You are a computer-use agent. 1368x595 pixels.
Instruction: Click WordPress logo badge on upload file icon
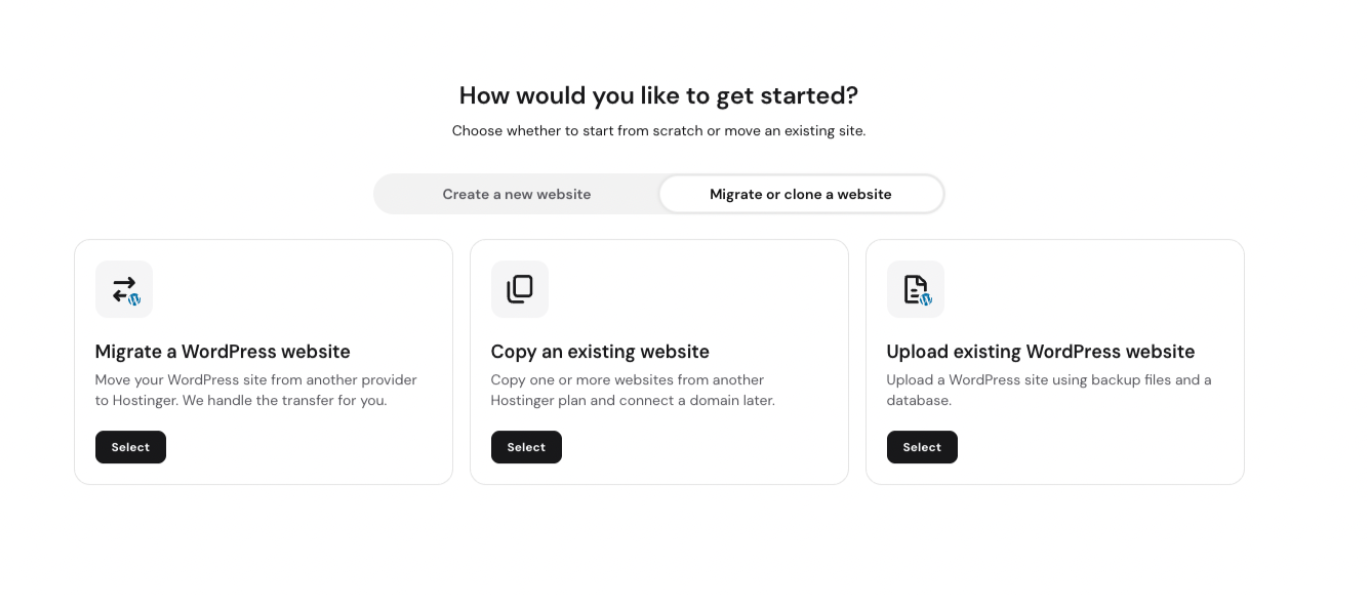[x=926, y=299]
